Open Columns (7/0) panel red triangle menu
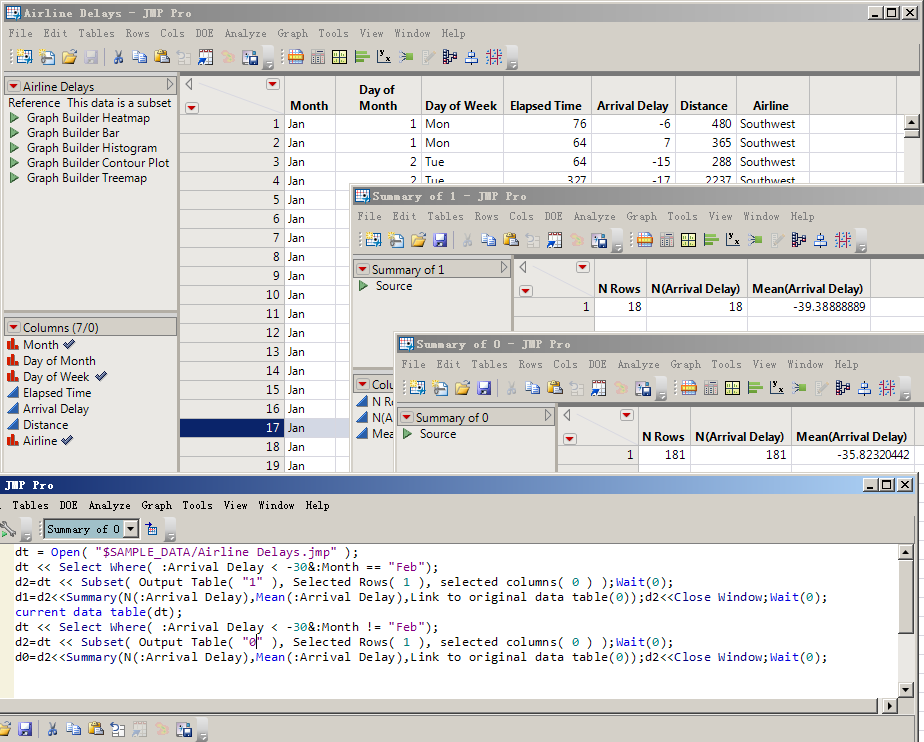This screenshot has height=742, width=924. click(x=13, y=328)
